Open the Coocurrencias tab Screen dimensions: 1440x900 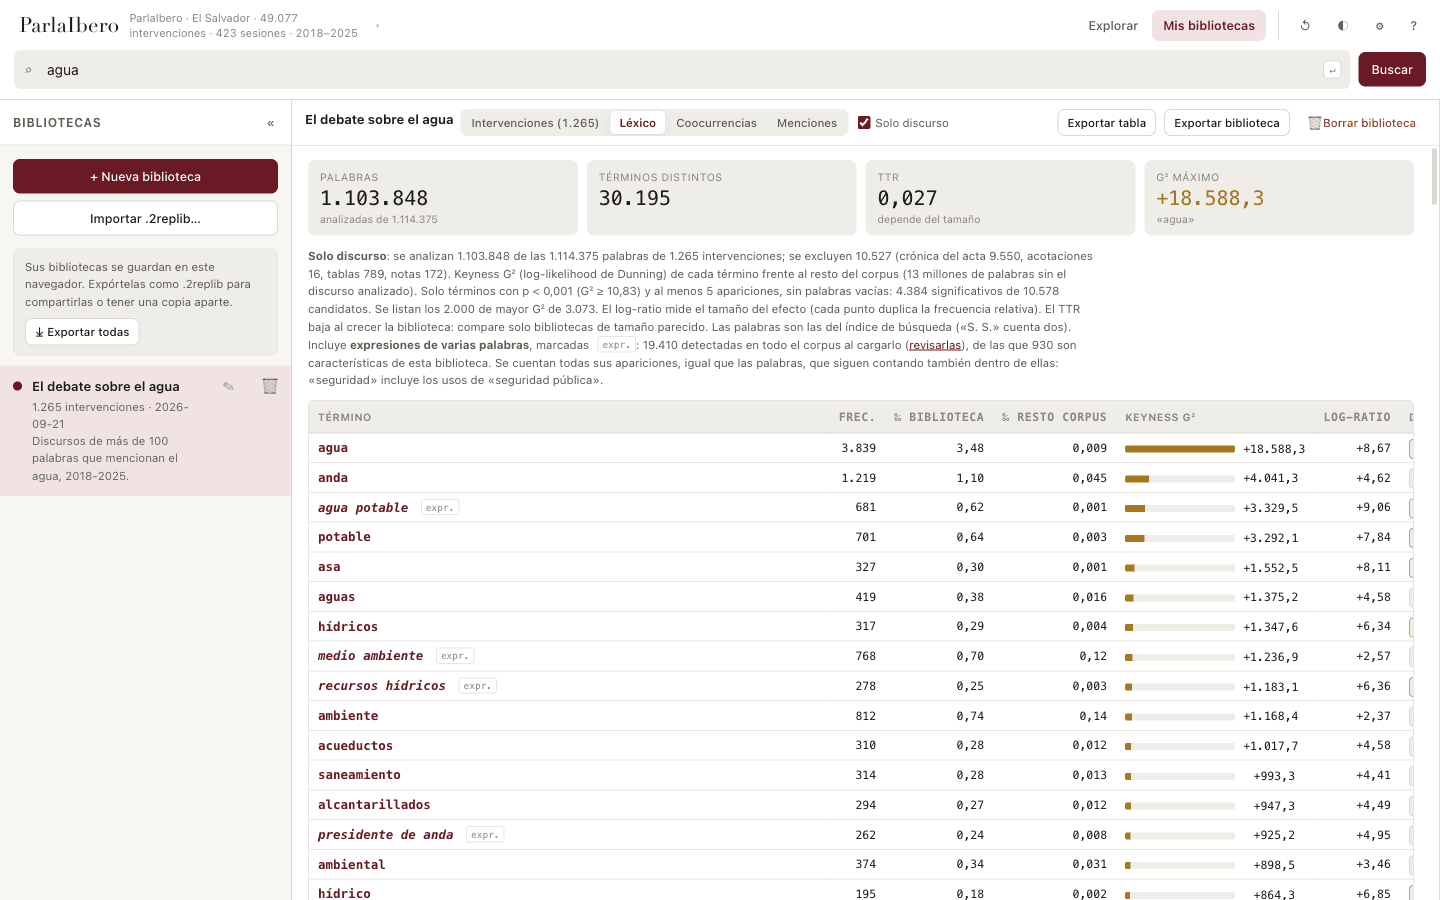point(716,123)
